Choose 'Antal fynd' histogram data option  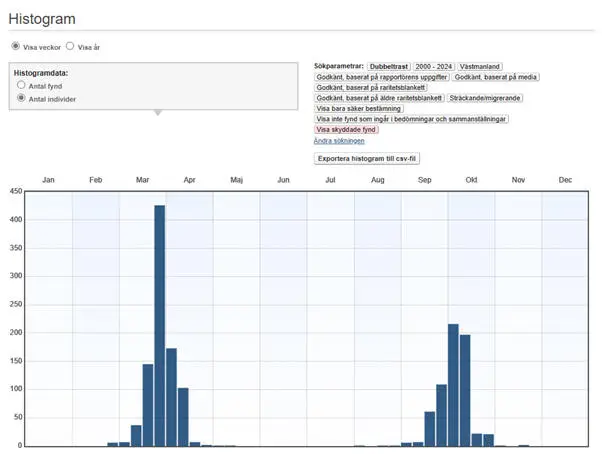point(21,86)
